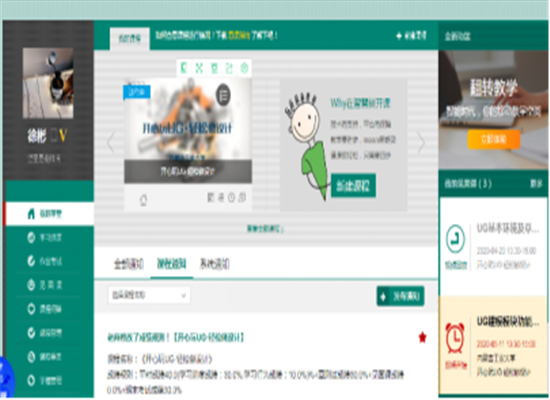Click the green create course button by cartoon
The width and height of the screenshot is (550, 400).
coord(353,186)
